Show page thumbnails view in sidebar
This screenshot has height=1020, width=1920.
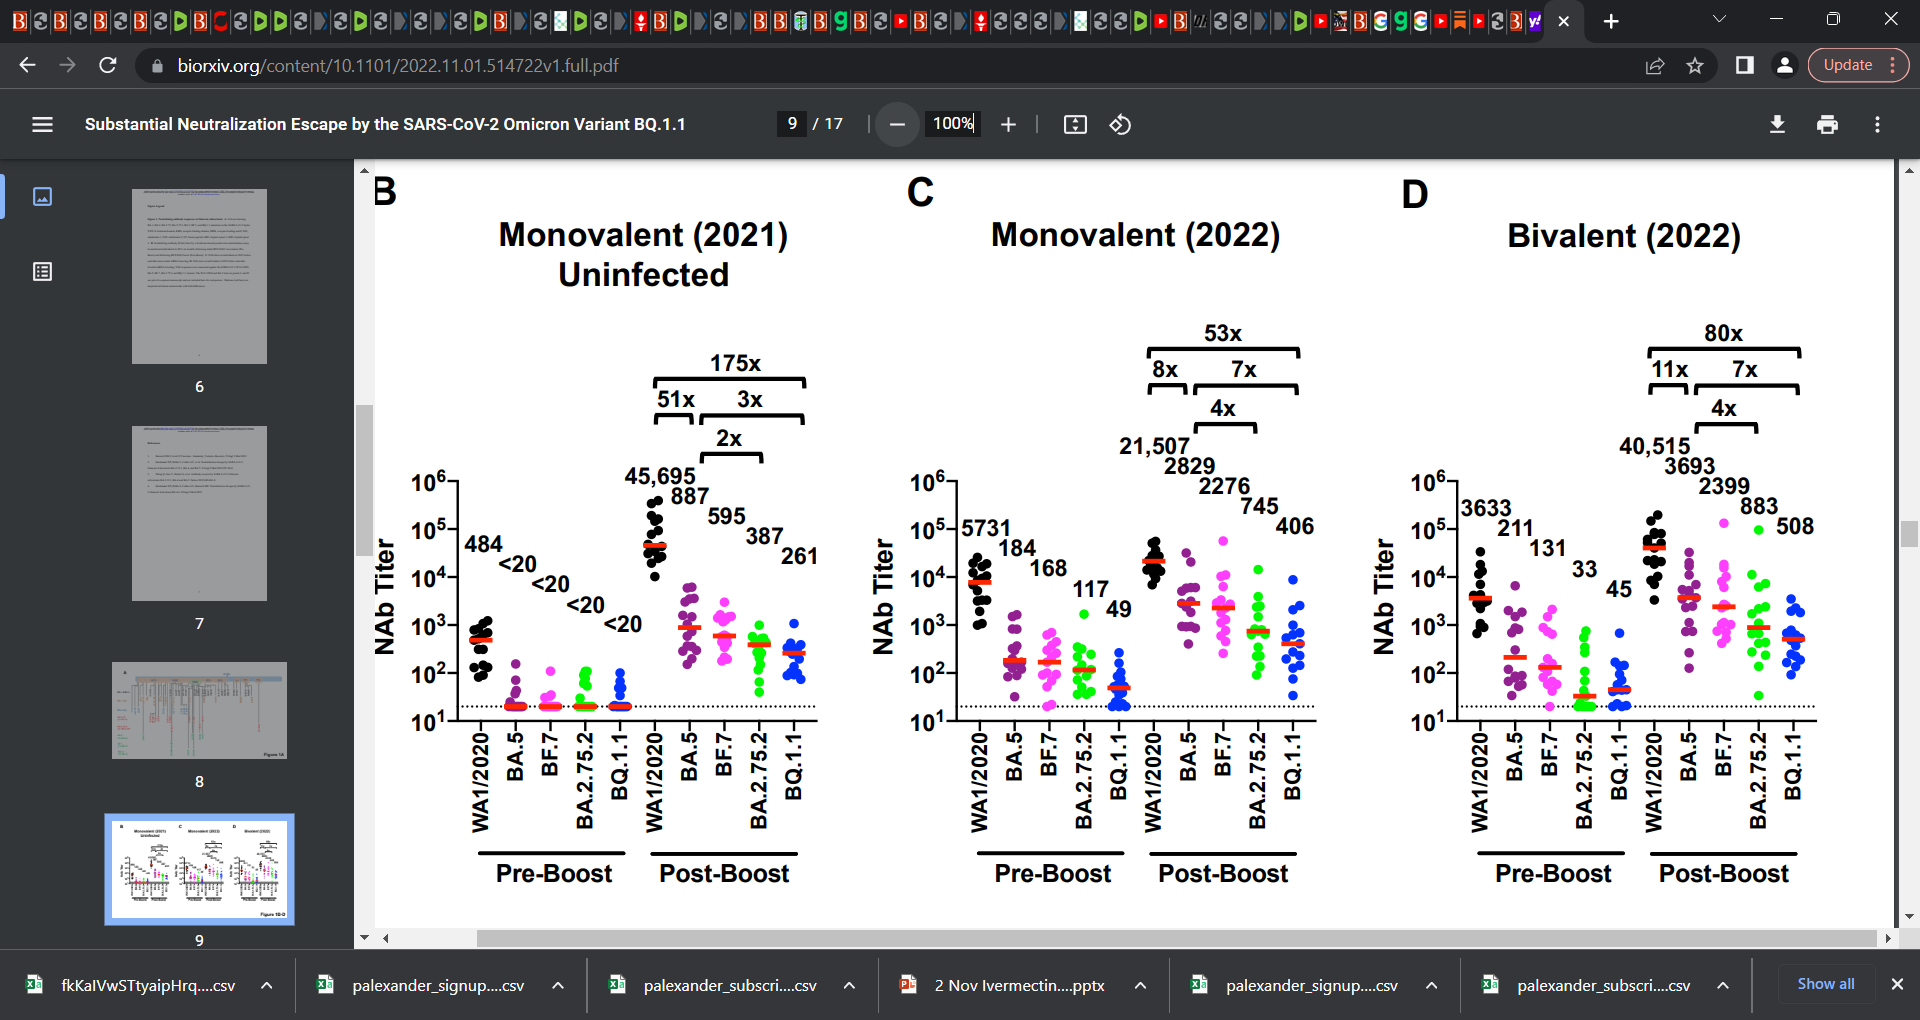coord(42,196)
